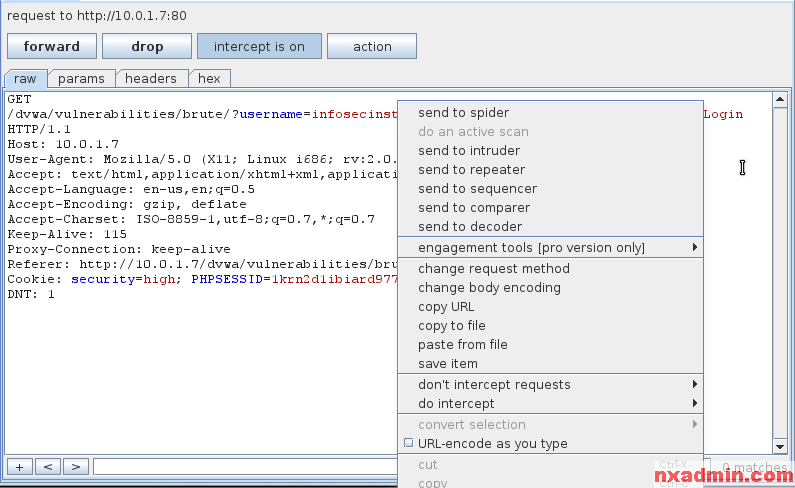Choose 'send to spider' from context menu
The image size is (795, 488).
click(x=551, y=113)
